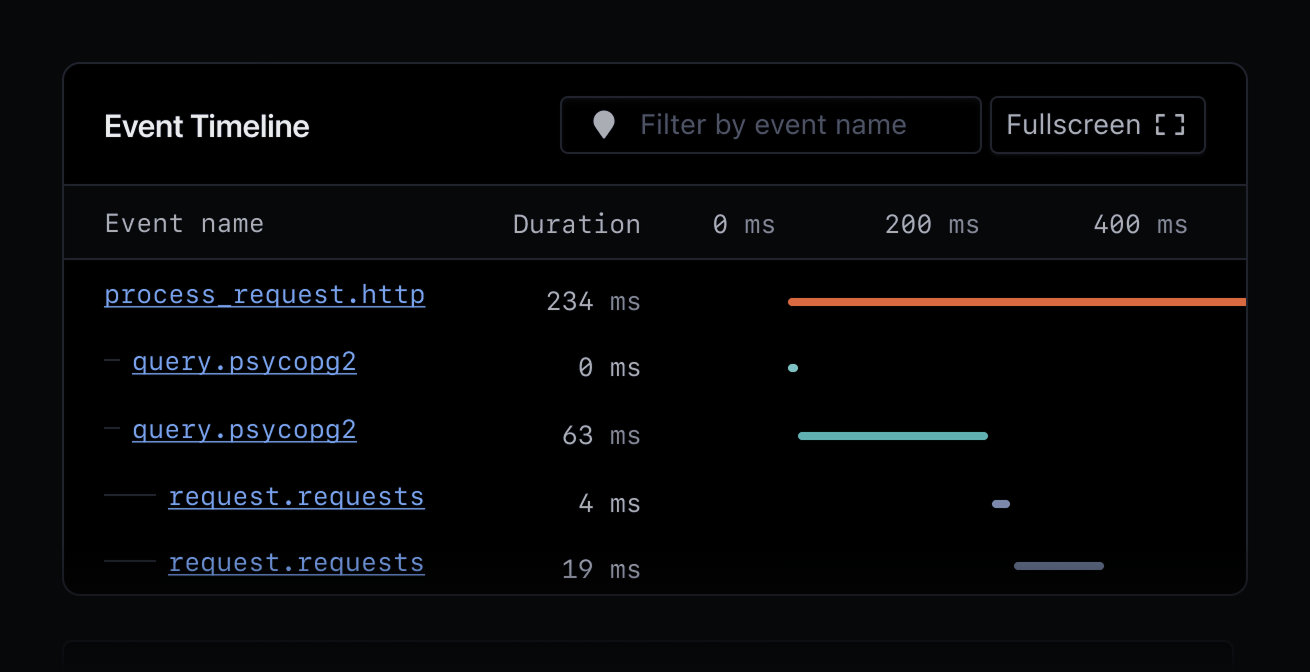Click the 200 ms timeline axis label
Viewport: 1310px width, 672px height.
[932, 224]
